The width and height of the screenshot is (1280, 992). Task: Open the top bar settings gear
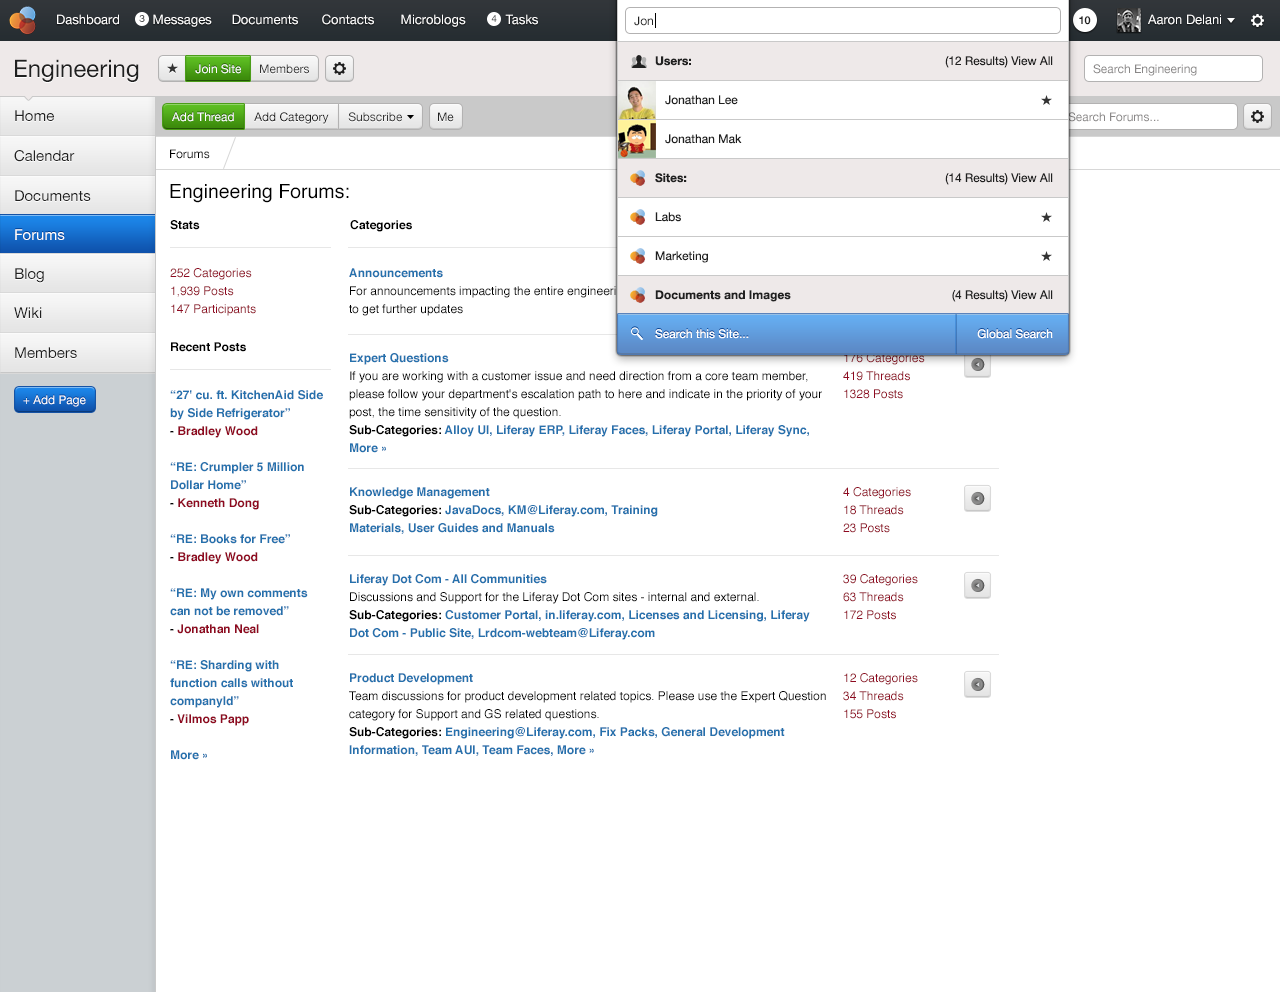pyautogui.click(x=1257, y=20)
